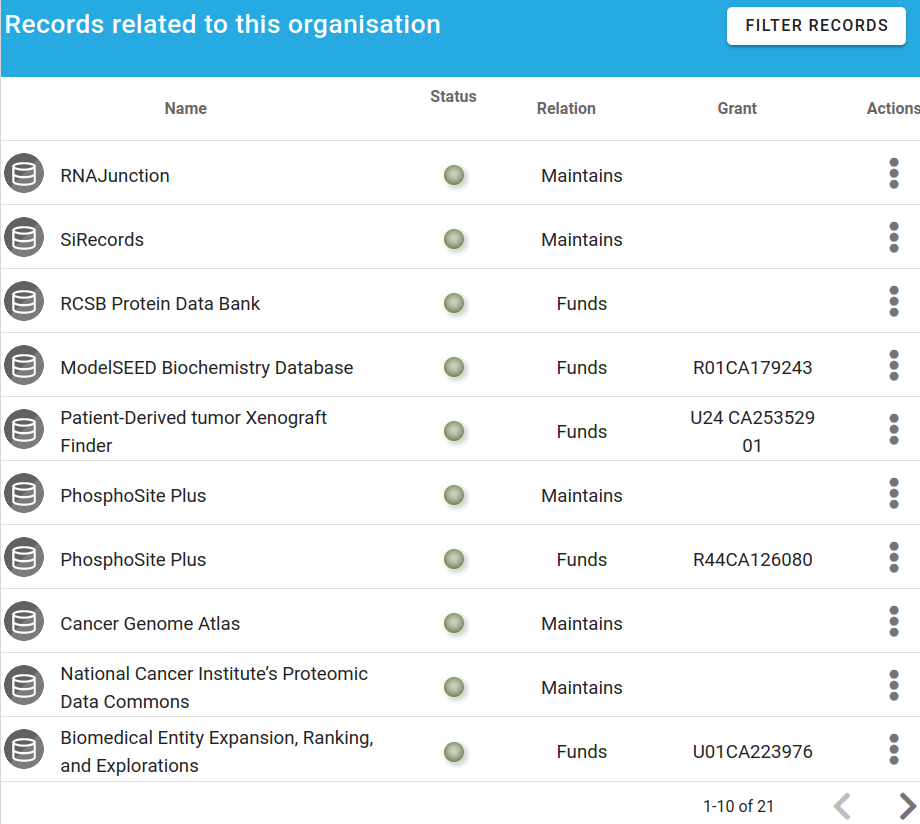Click the RCSB Protein Data Bank database icon
The height and width of the screenshot is (824, 920).
point(24,301)
